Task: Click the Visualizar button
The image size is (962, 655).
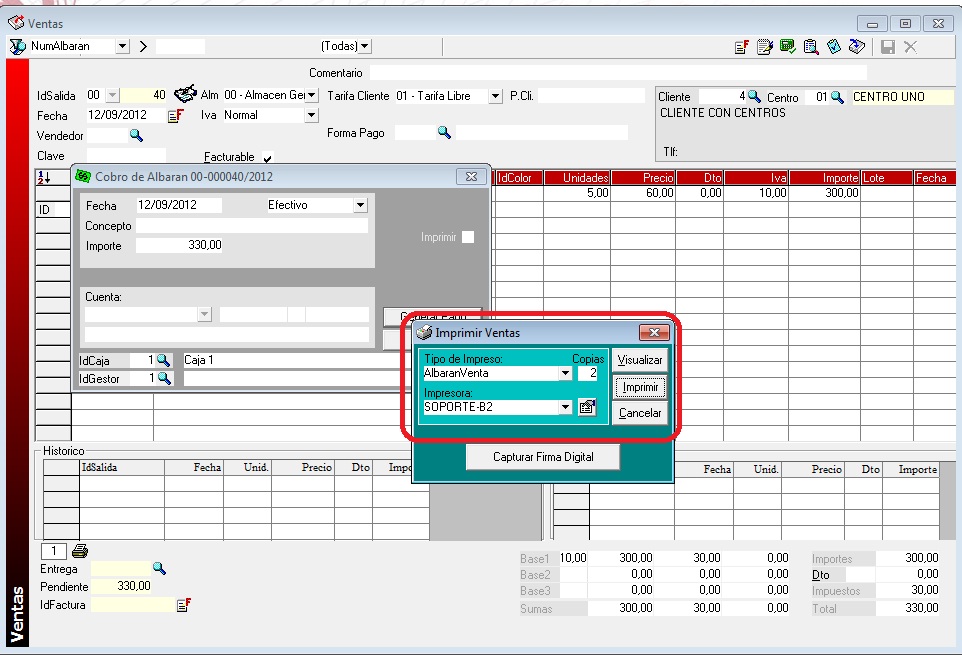Action: click(x=640, y=360)
